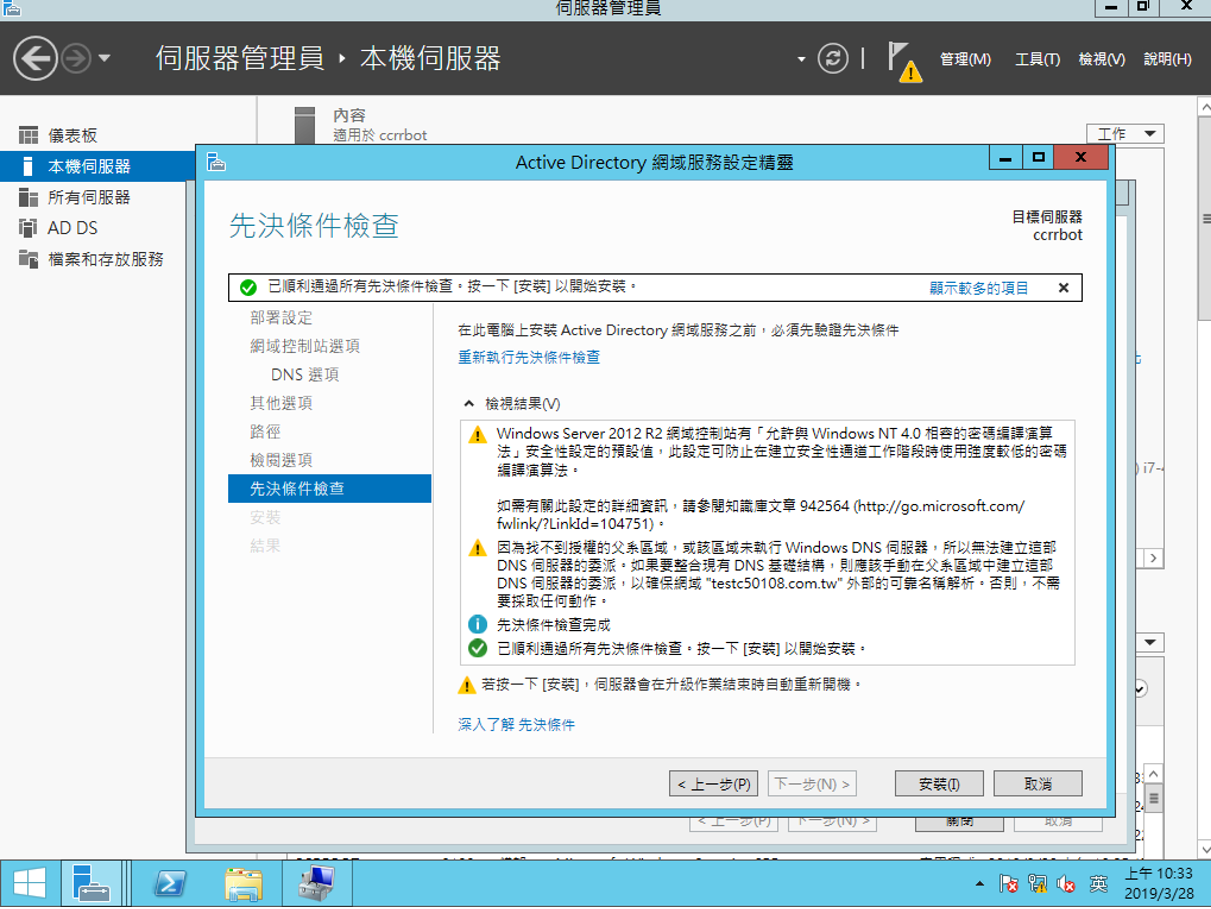Open the 檢視(V) menu

[1101, 59]
